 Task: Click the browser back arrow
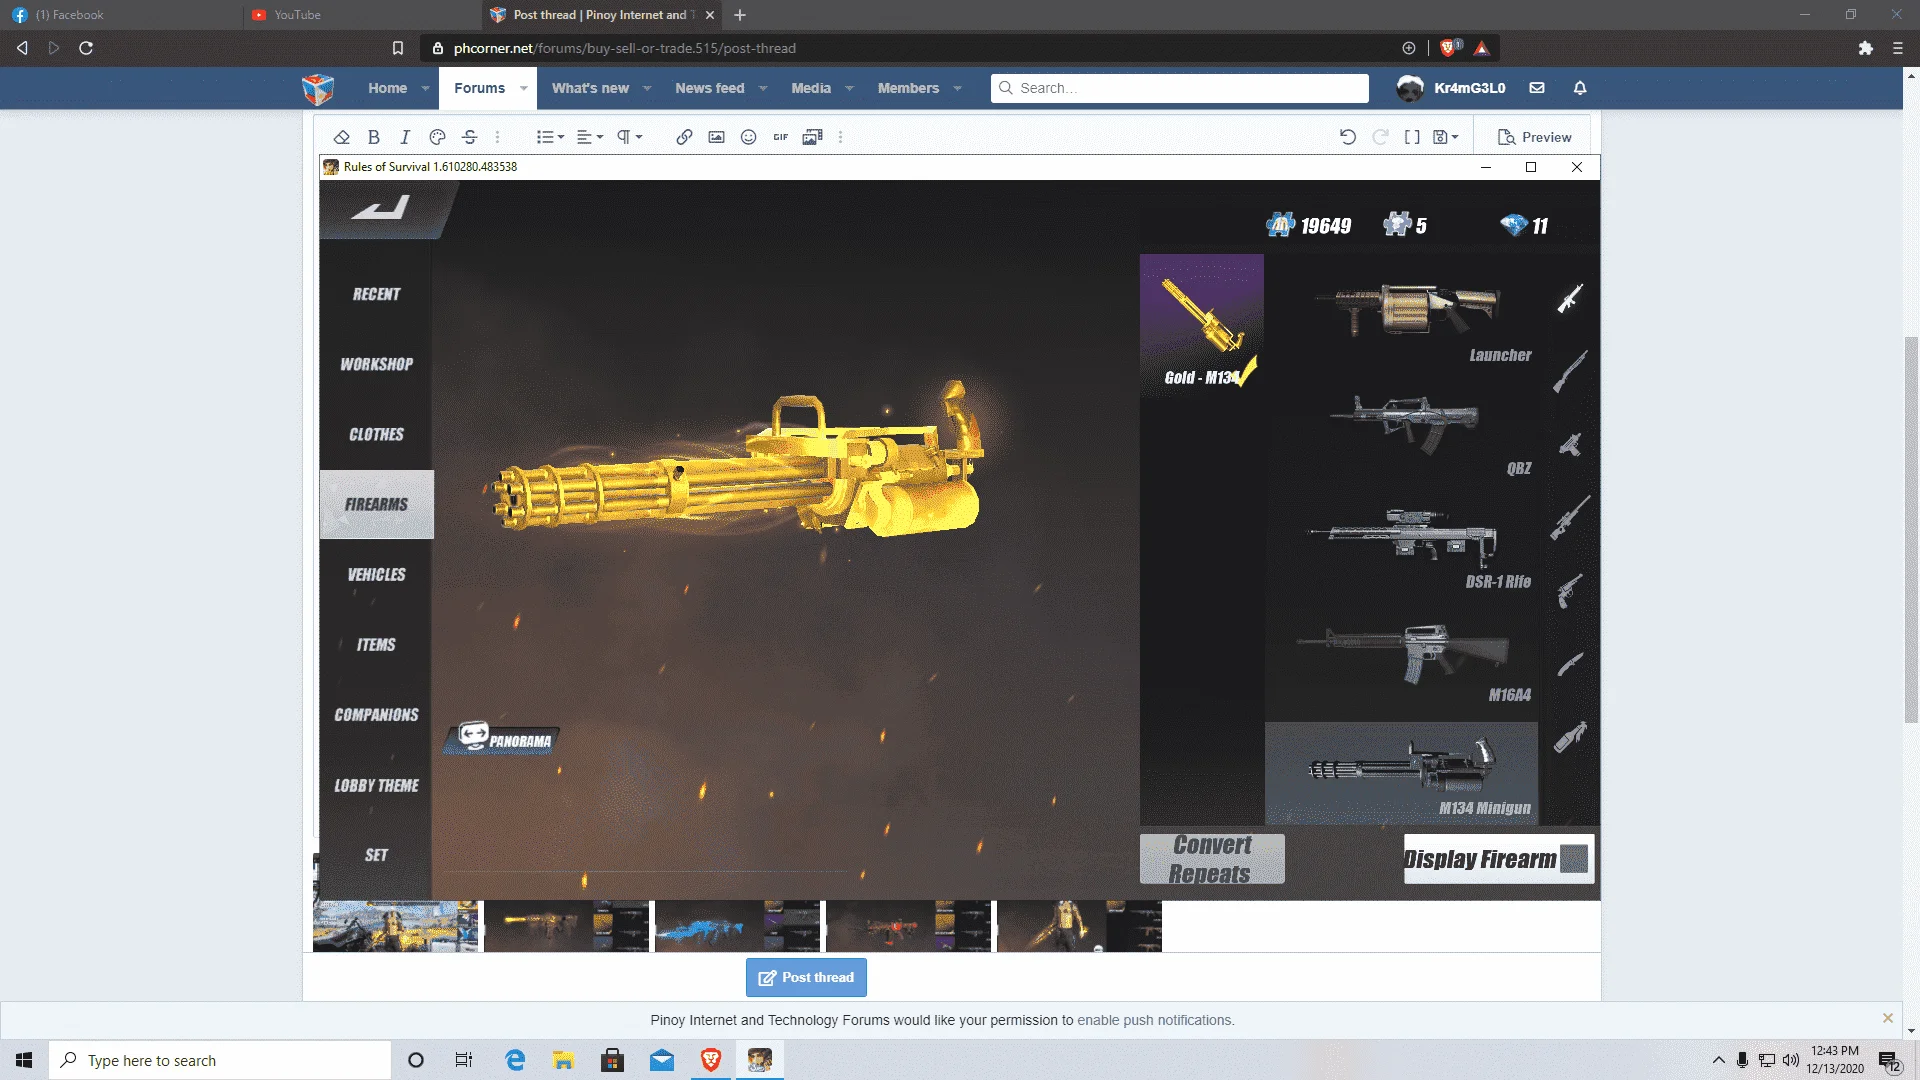(x=22, y=48)
